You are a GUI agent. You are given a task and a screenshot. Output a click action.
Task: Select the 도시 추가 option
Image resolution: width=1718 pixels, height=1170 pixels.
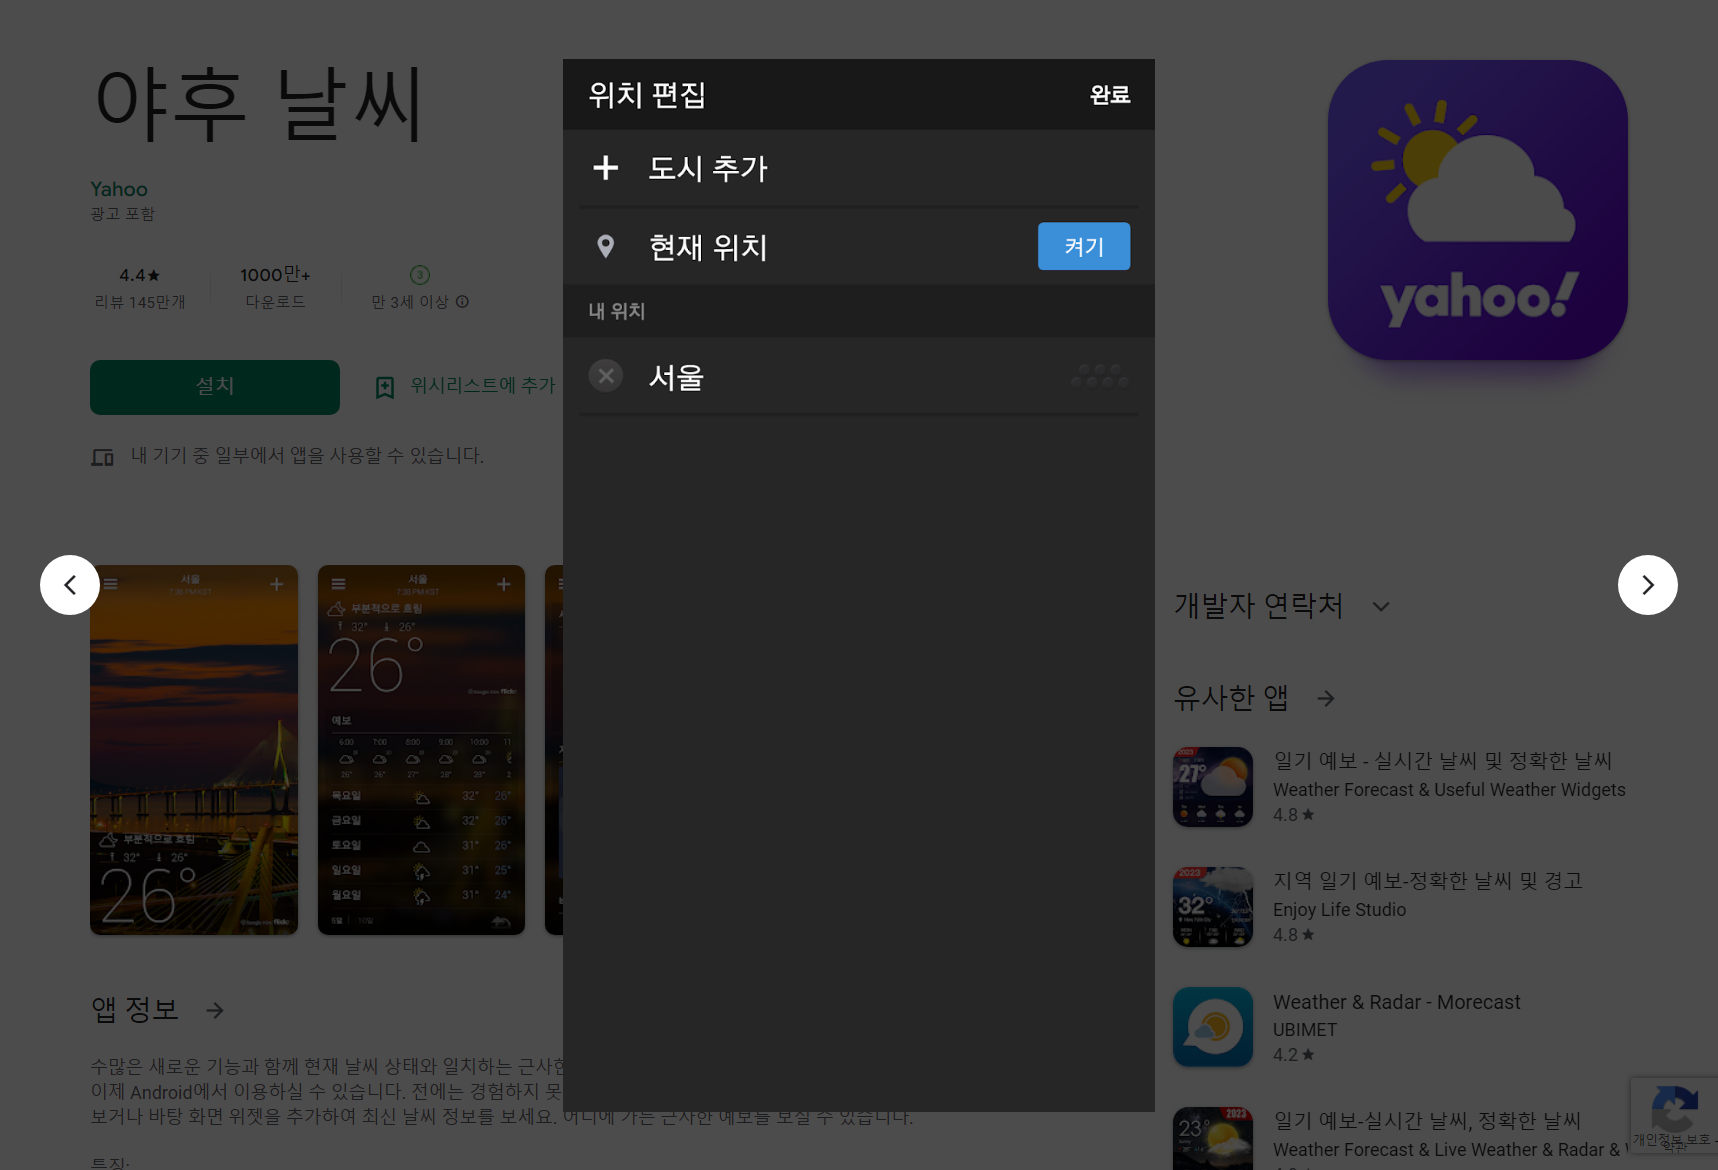(859, 168)
